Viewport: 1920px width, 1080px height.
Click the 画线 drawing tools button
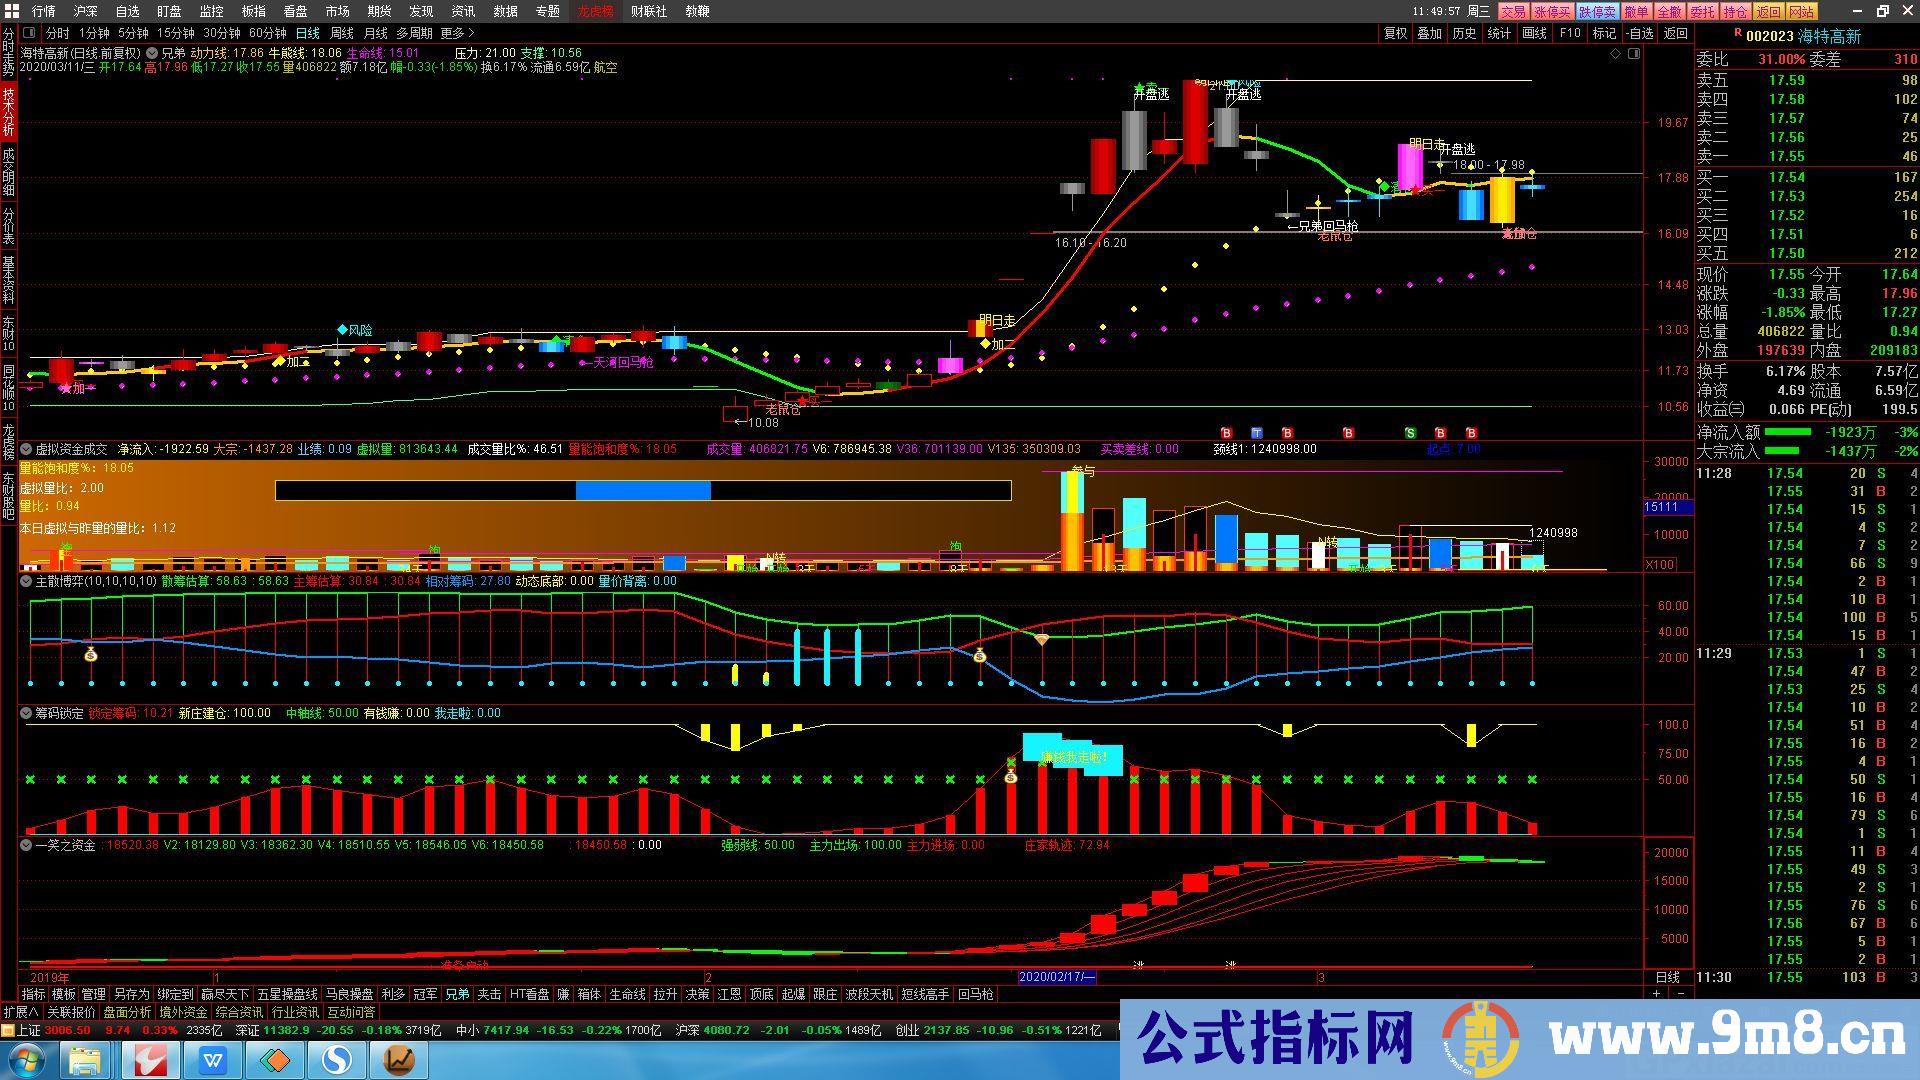point(1534,33)
